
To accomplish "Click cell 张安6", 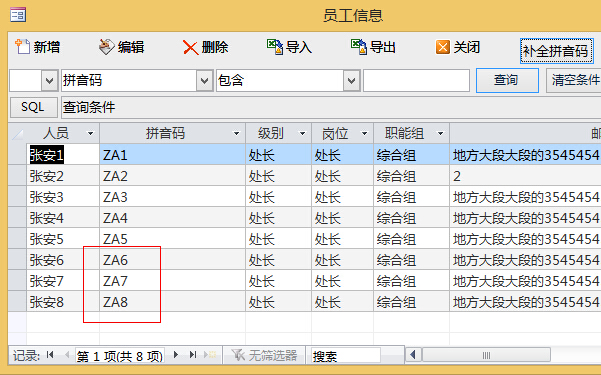I will coord(63,260).
